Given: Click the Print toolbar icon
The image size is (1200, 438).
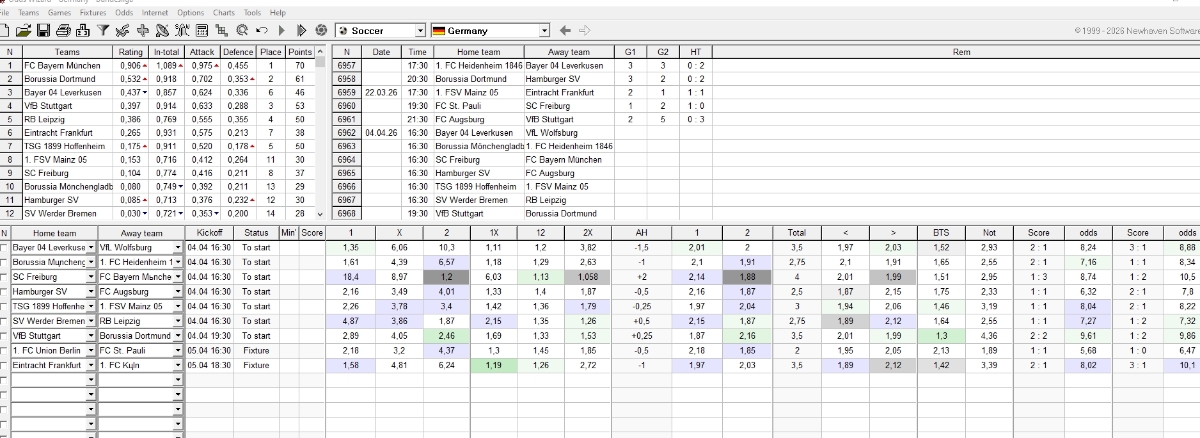Looking at the screenshot, I should click(62, 31).
